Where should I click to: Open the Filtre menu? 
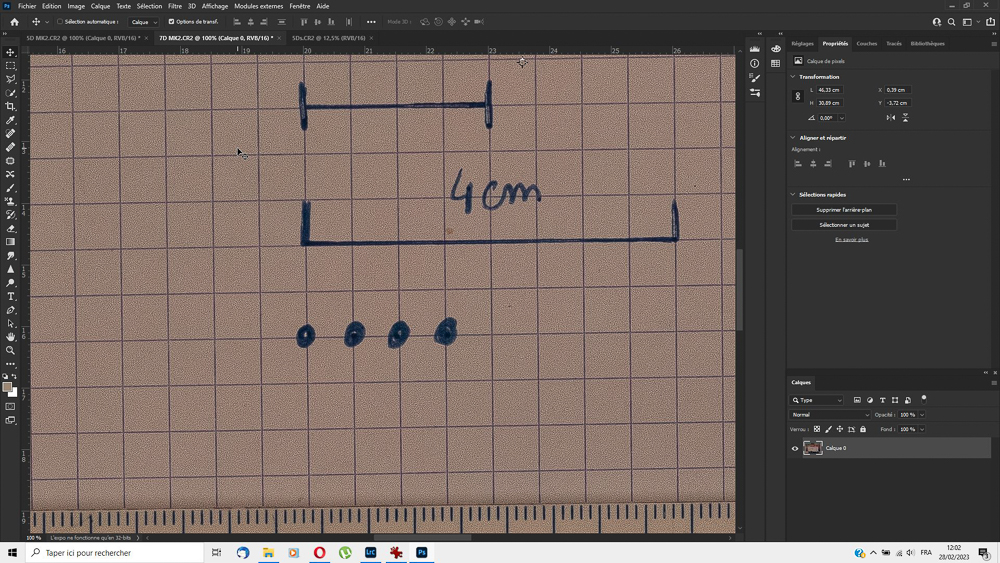coord(175,6)
